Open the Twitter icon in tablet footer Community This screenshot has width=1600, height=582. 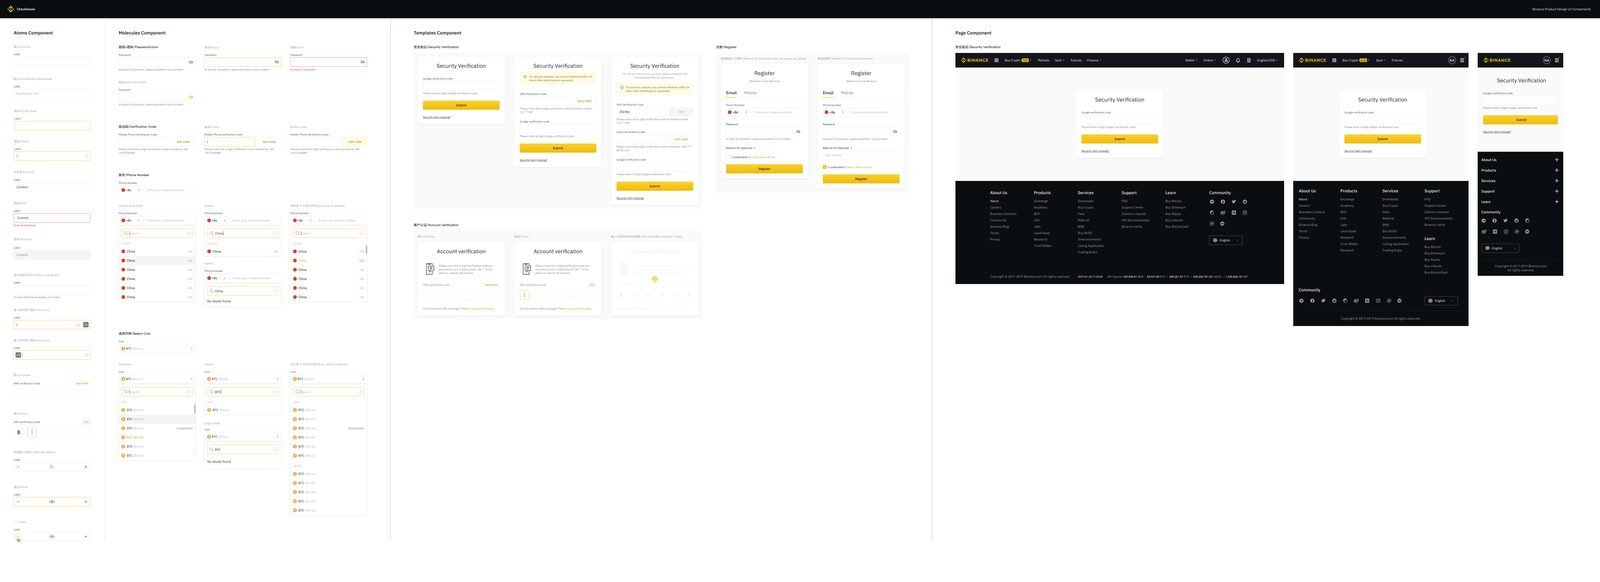1323,301
